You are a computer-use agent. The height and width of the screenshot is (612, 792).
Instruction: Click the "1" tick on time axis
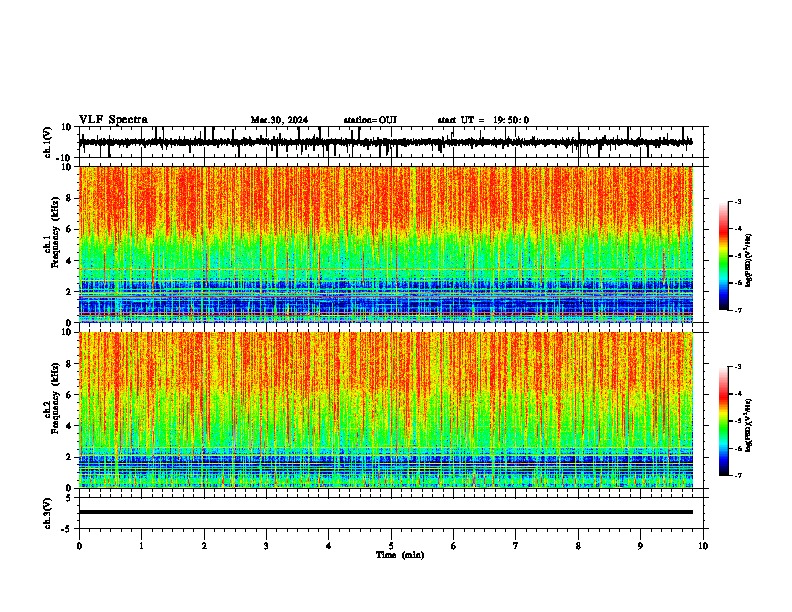click(x=141, y=546)
